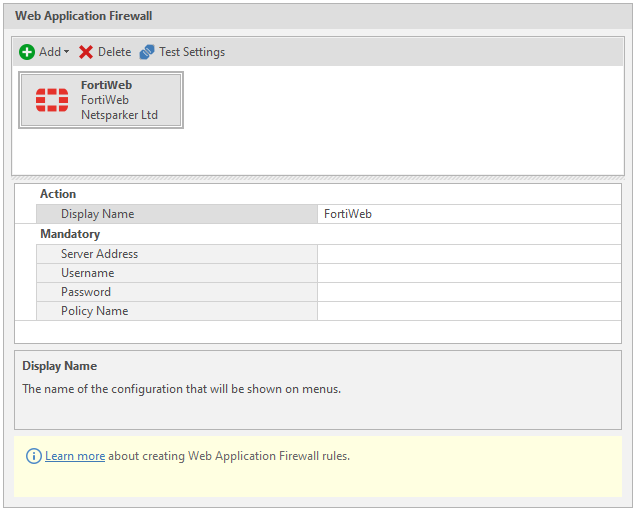
Task: Click the green Add plus icon
Action: point(27,52)
